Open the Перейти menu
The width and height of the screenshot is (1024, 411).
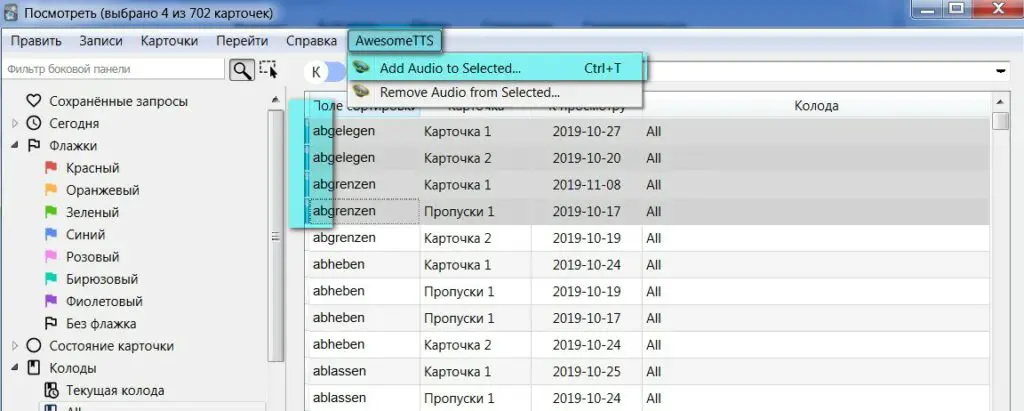point(242,41)
